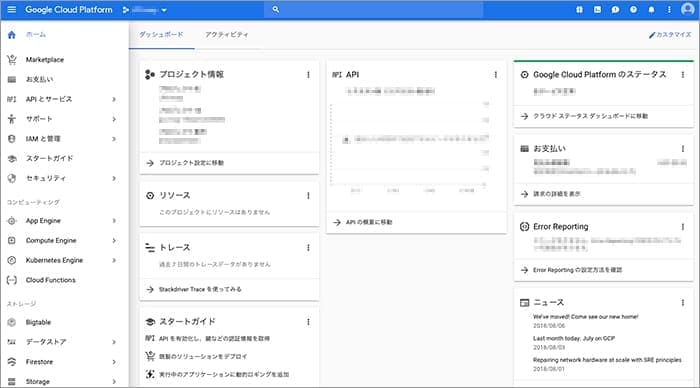Open ニュース card three-dot menu
This screenshot has width=700, height=388.
(683, 303)
